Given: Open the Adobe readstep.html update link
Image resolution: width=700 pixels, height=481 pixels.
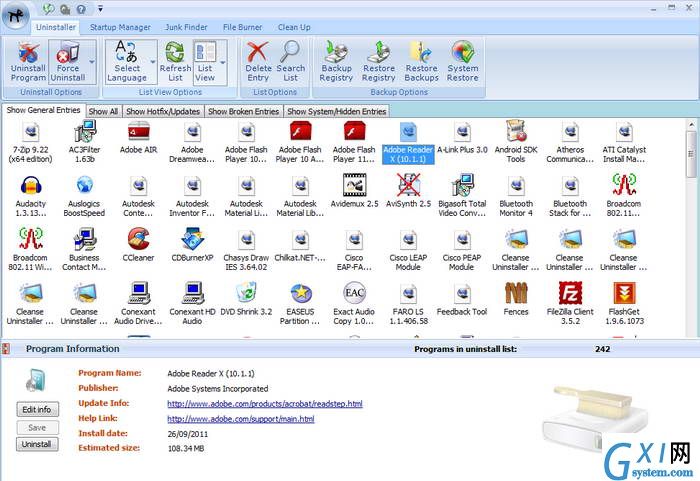Looking at the screenshot, I should [265, 404].
